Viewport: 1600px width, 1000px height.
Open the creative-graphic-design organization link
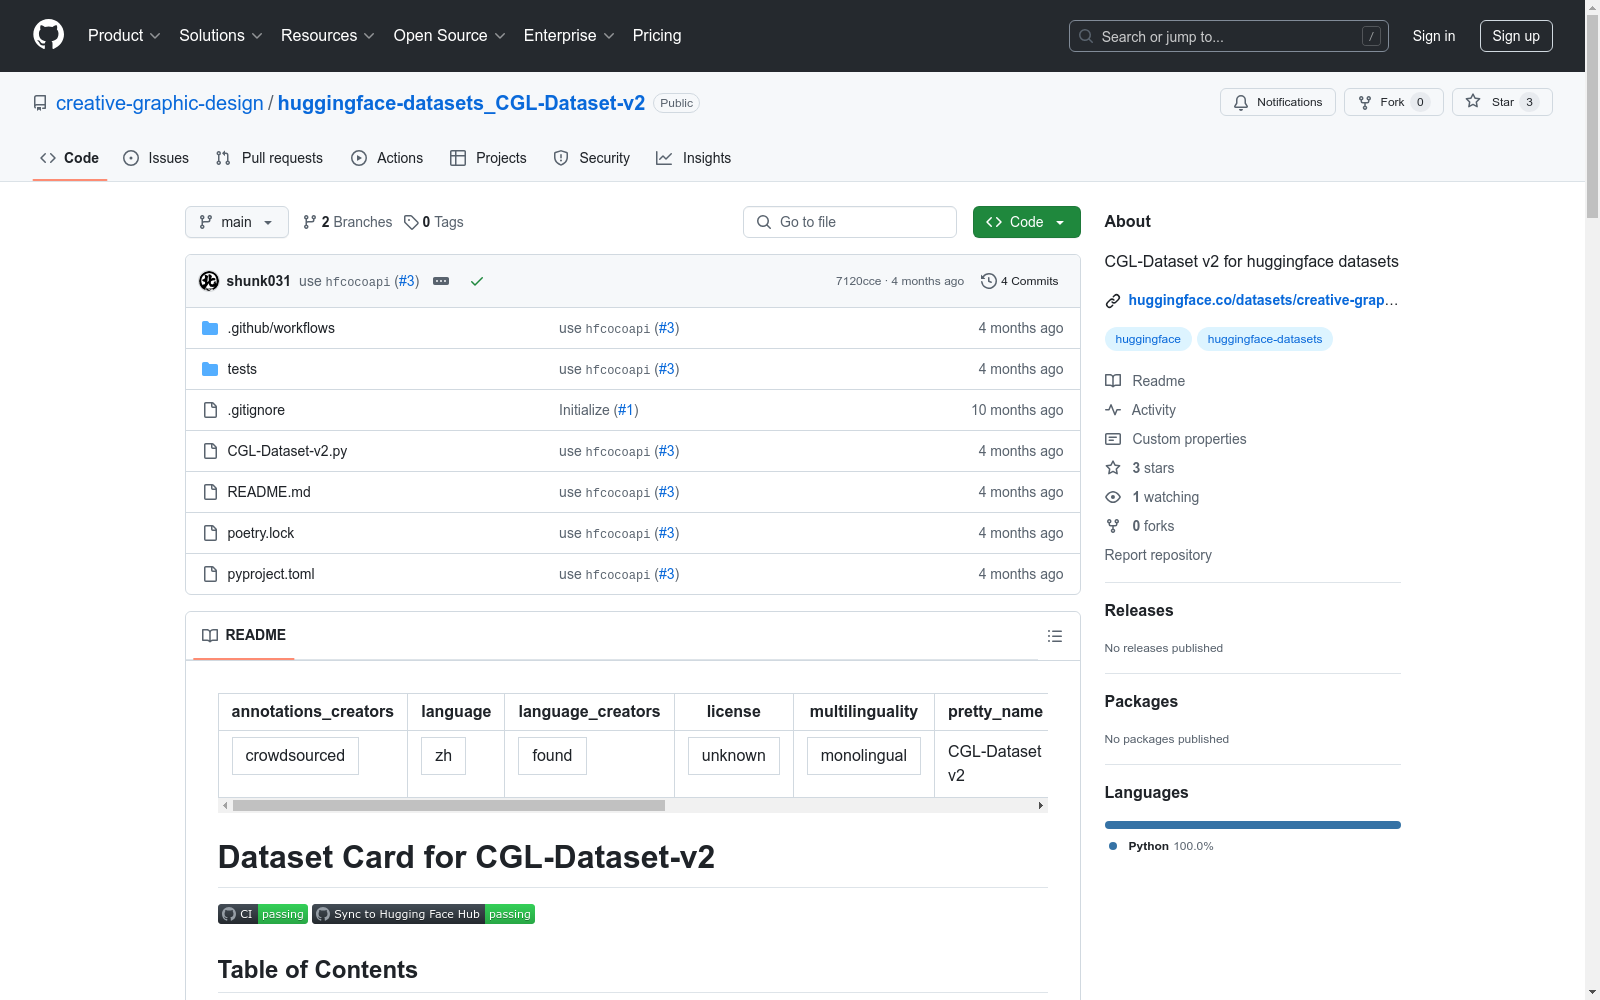click(x=160, y=103)
